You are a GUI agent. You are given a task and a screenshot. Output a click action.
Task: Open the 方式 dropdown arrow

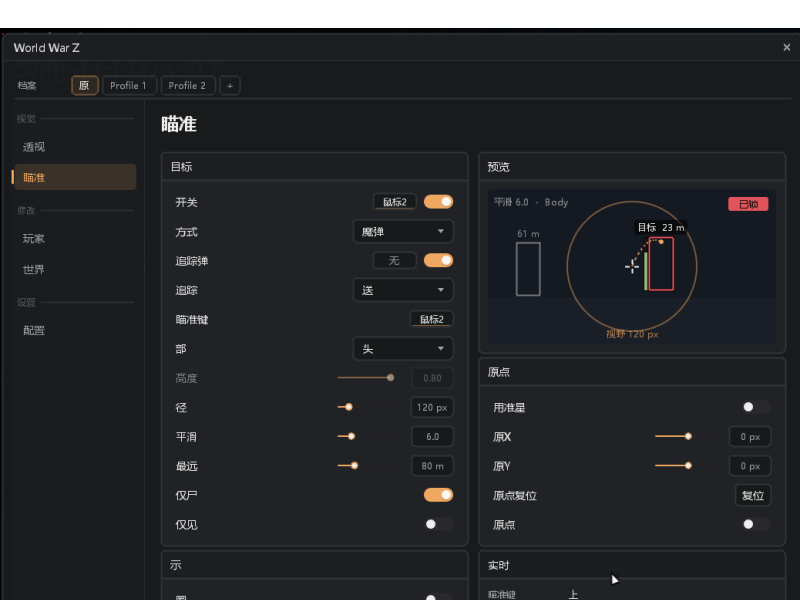[x=440, y=231]
